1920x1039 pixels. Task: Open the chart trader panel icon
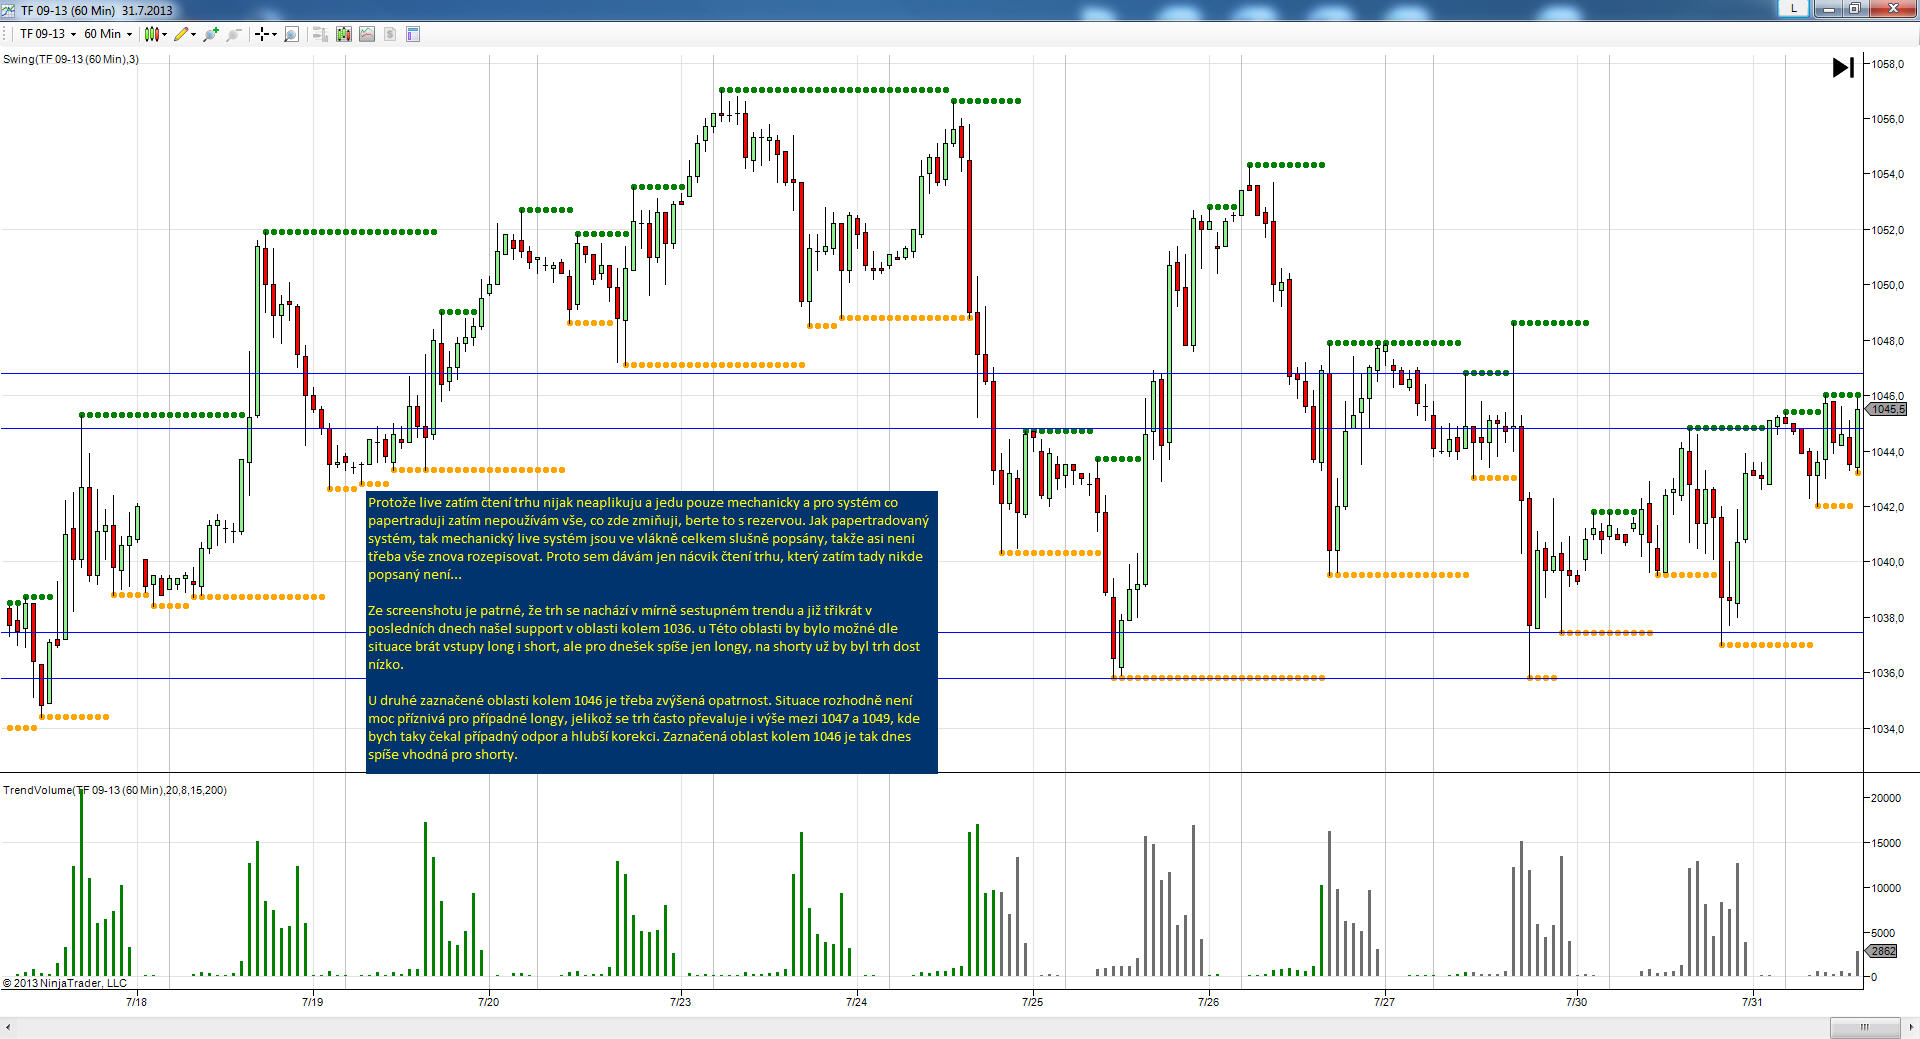(320, 34)
